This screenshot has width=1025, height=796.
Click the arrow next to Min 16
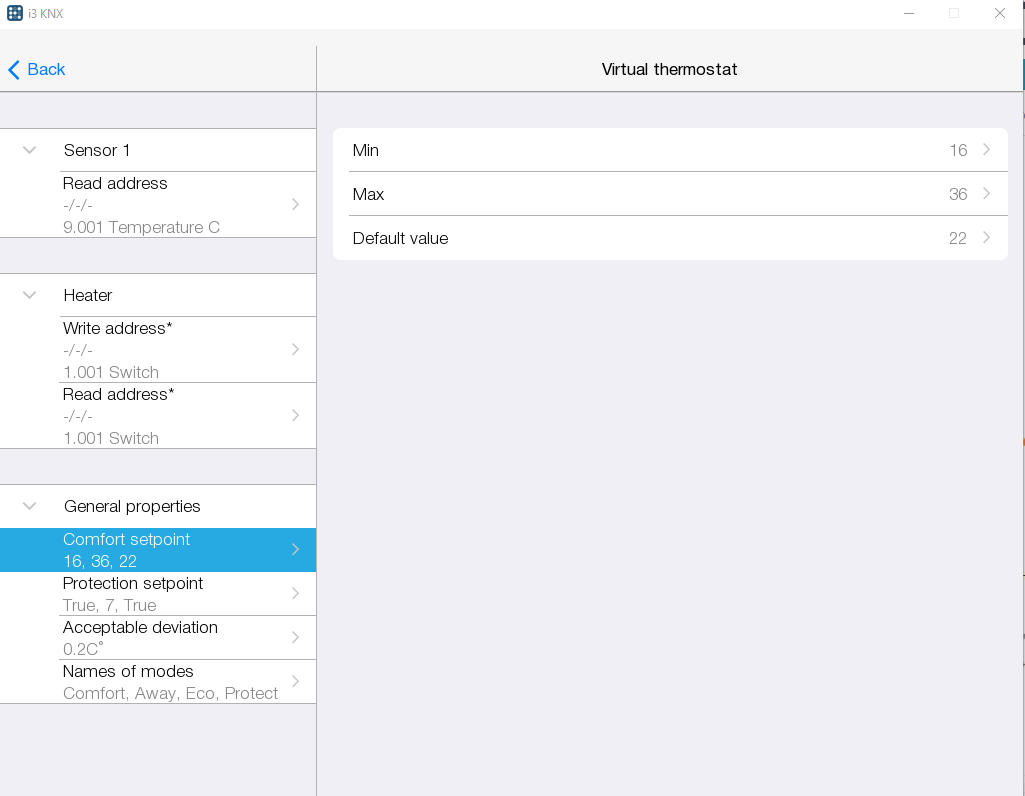point(987,150)
